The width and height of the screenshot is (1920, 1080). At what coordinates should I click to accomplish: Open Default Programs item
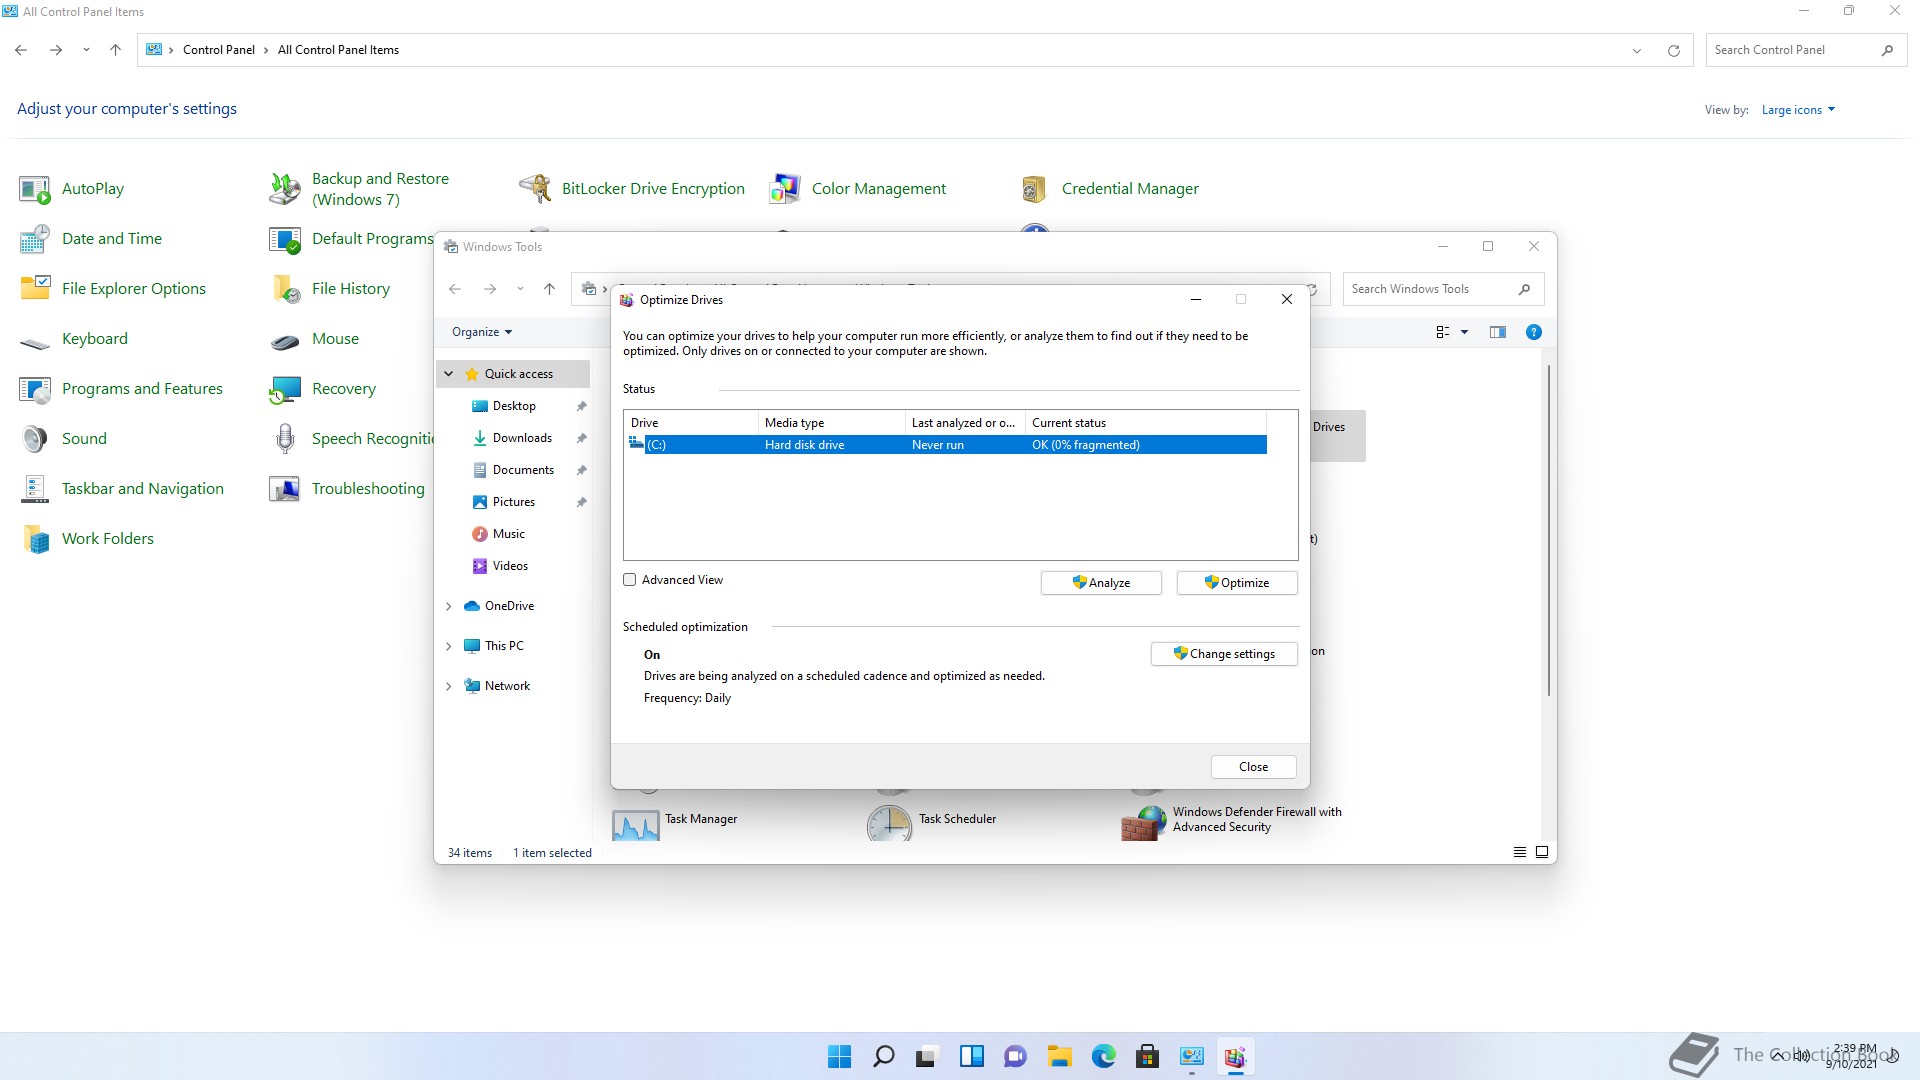tap(351, 239)
